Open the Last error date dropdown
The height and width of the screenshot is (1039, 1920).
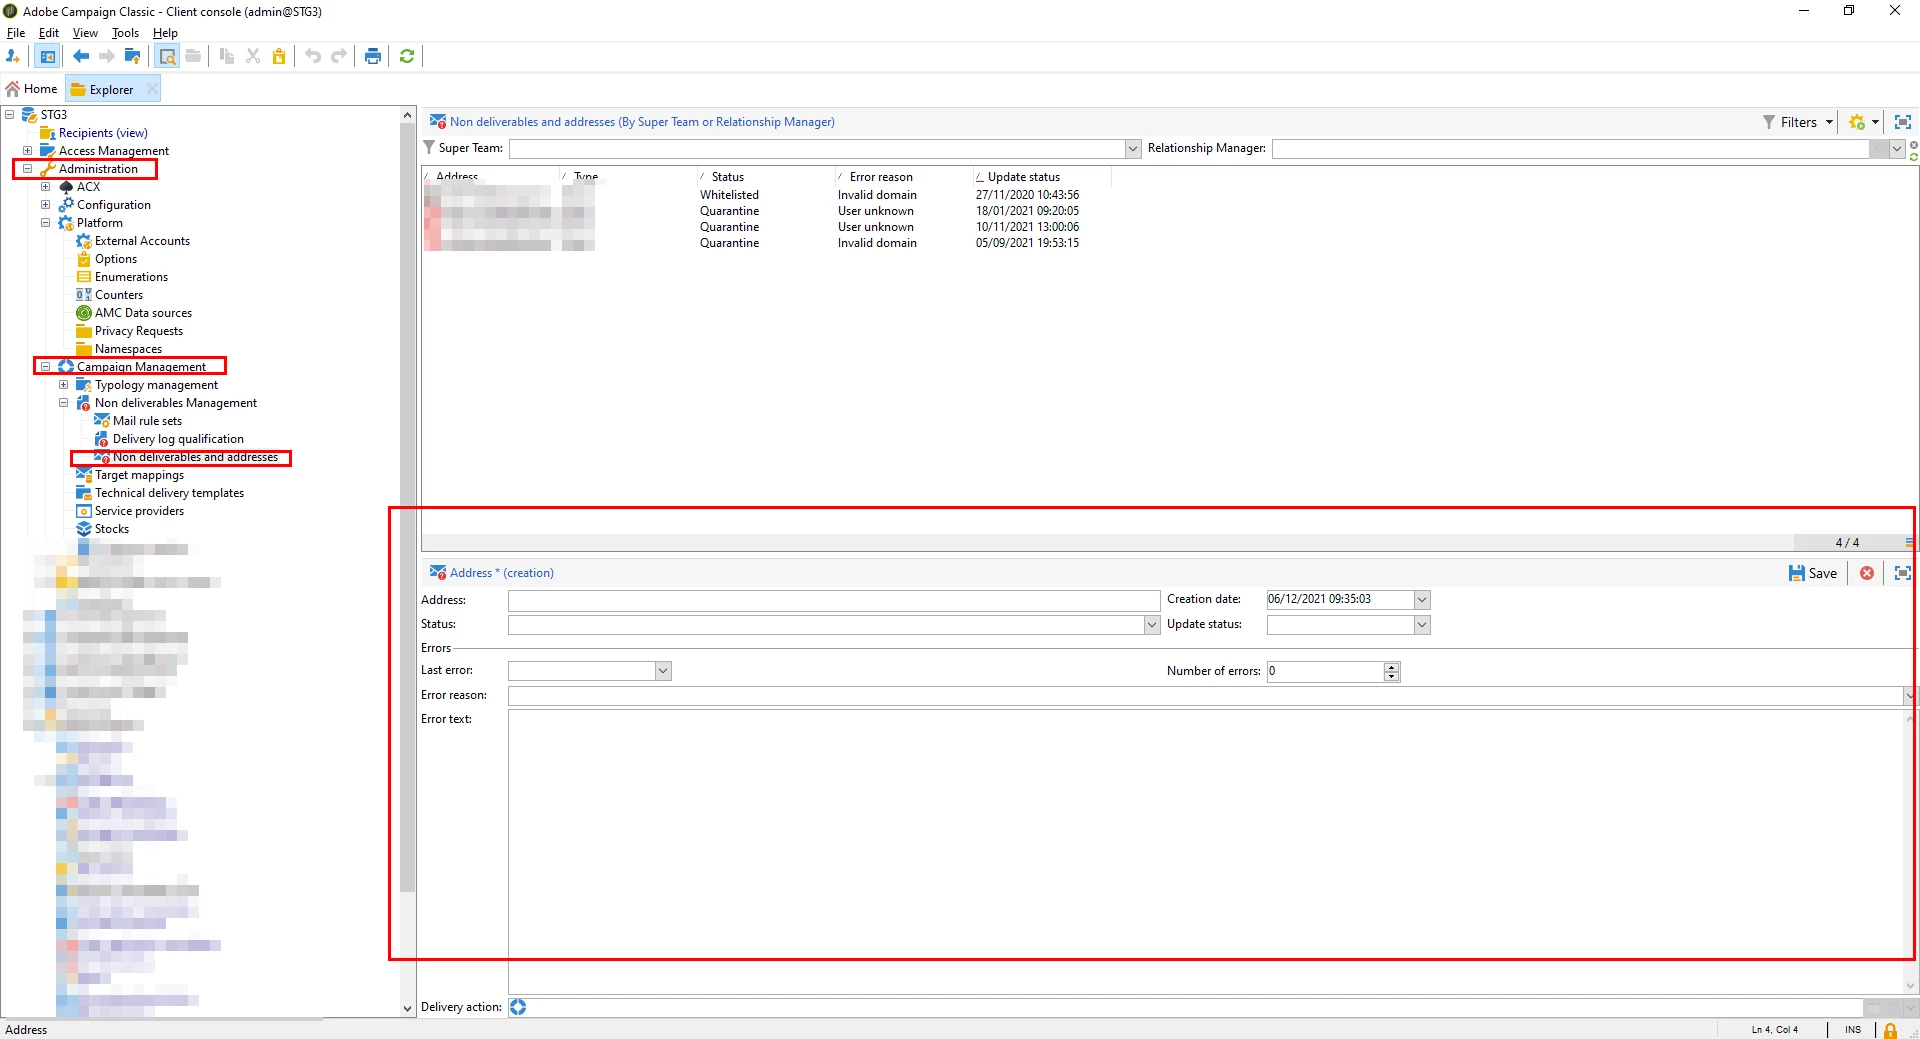coord(663,671)
